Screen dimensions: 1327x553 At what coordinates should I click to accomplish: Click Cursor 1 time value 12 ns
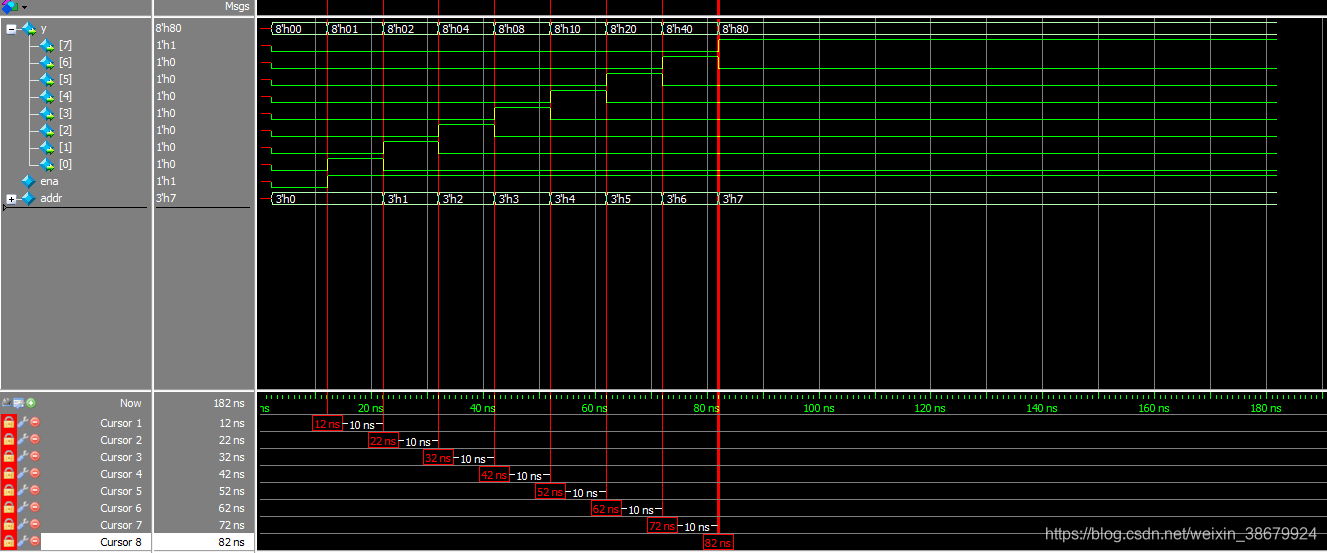point(230,423)
